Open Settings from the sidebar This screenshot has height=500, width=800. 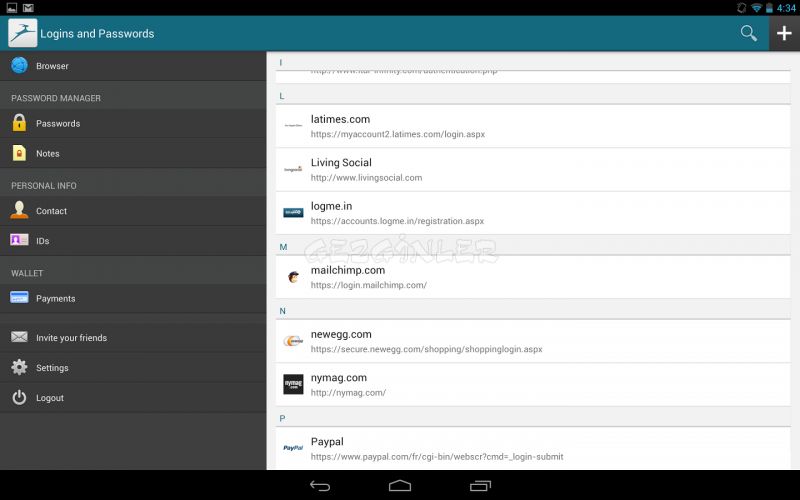coord(133,367)
